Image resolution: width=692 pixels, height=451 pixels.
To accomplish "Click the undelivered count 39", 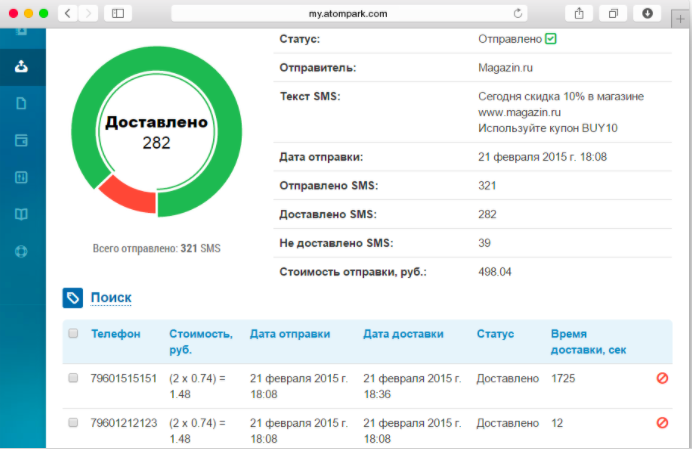I will pyautogui.click(x=484, y=243).
